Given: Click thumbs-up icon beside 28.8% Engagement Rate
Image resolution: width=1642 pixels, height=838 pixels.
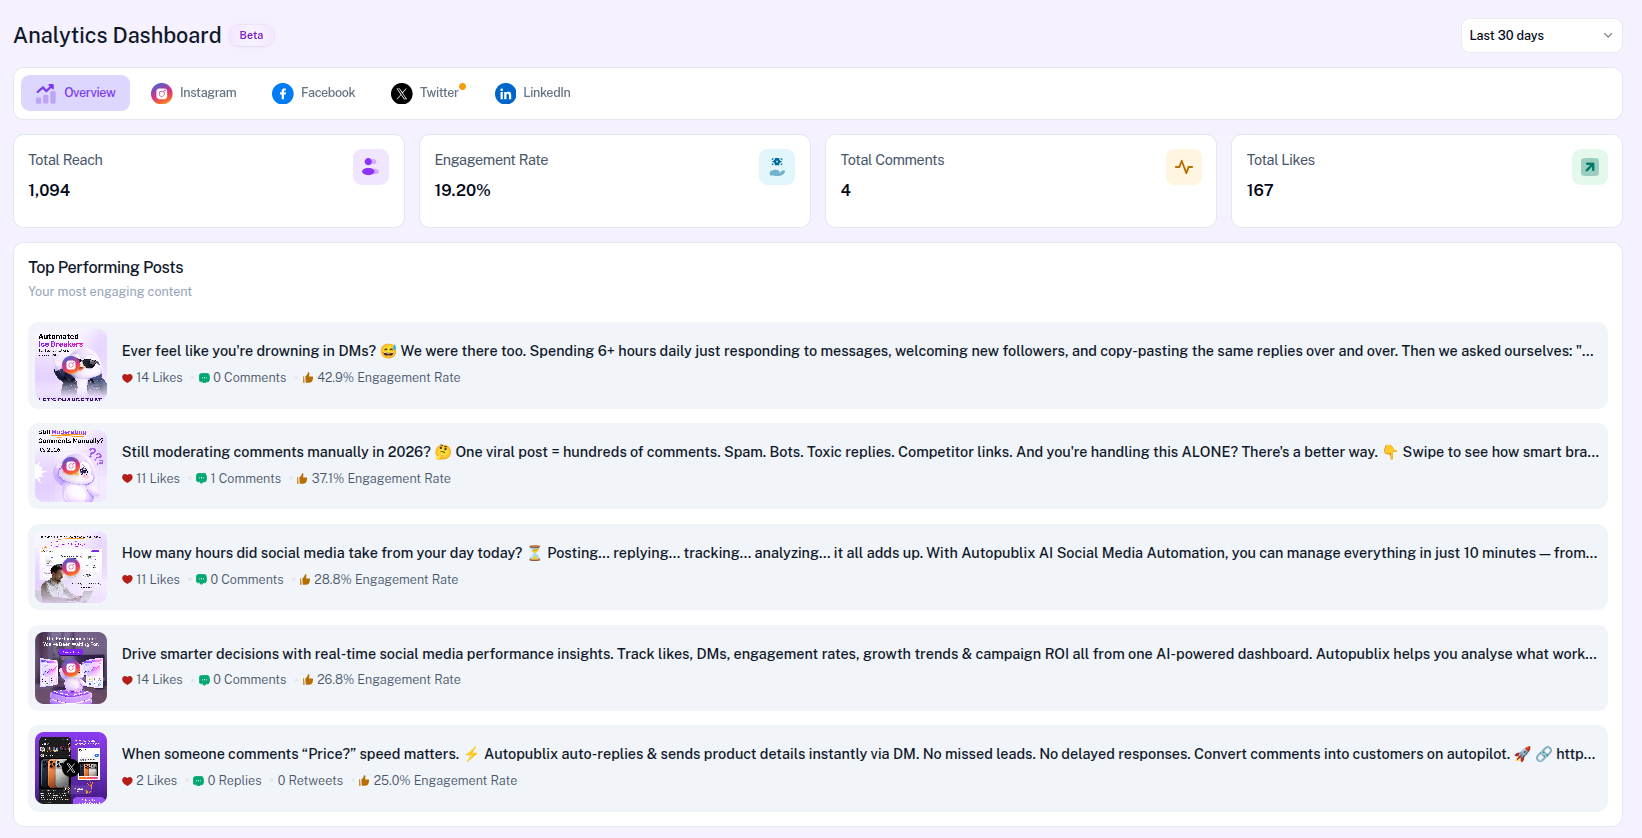Looking at the screenshot, I should point(305,580).
